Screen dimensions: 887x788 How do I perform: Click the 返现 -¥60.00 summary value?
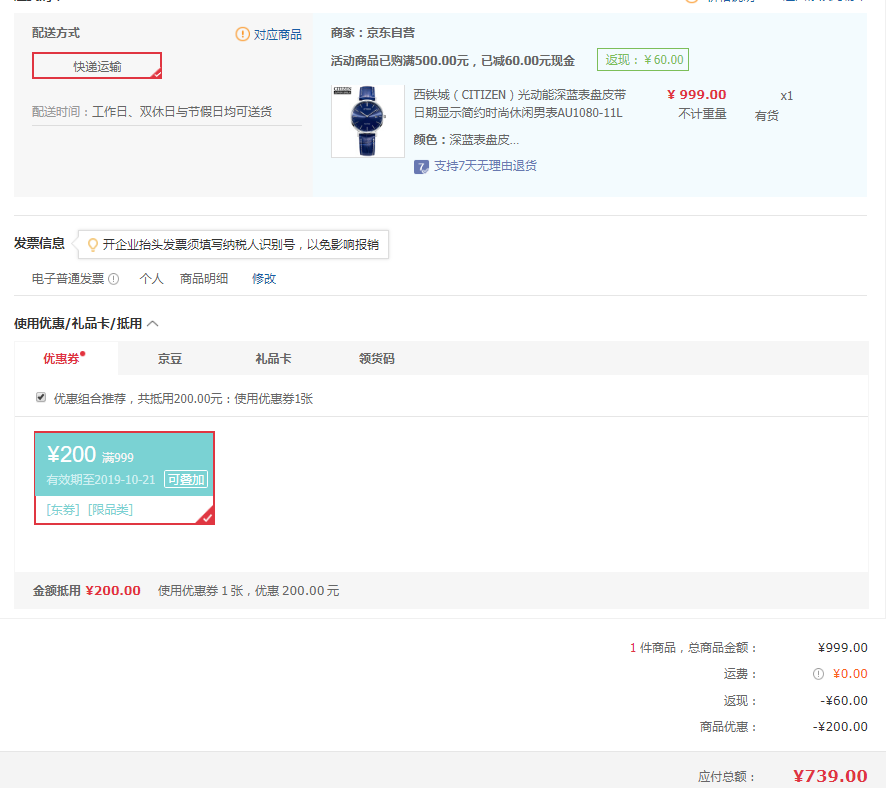(843, 701)
